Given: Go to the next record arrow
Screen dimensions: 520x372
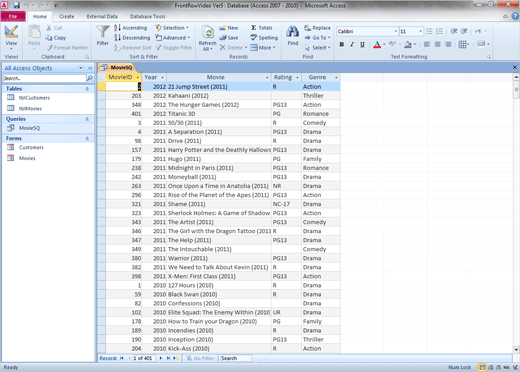Looking at the screenshot, I should coord(161,358).
